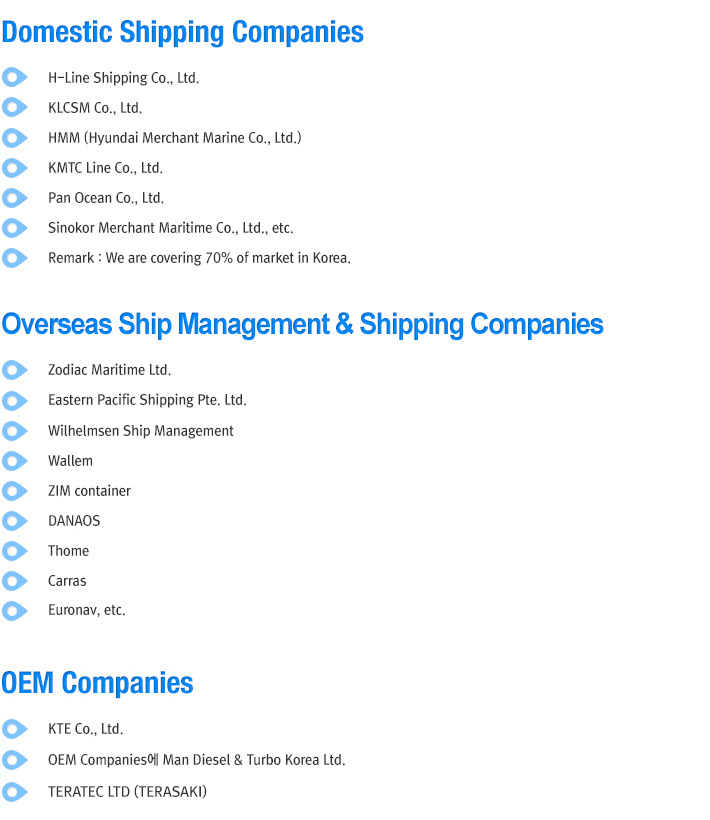Click HMM (Hyundai Merchant Marine Co., Ltd.) text
This screenshot has width=710, height=820.
[x=175, y=138]
